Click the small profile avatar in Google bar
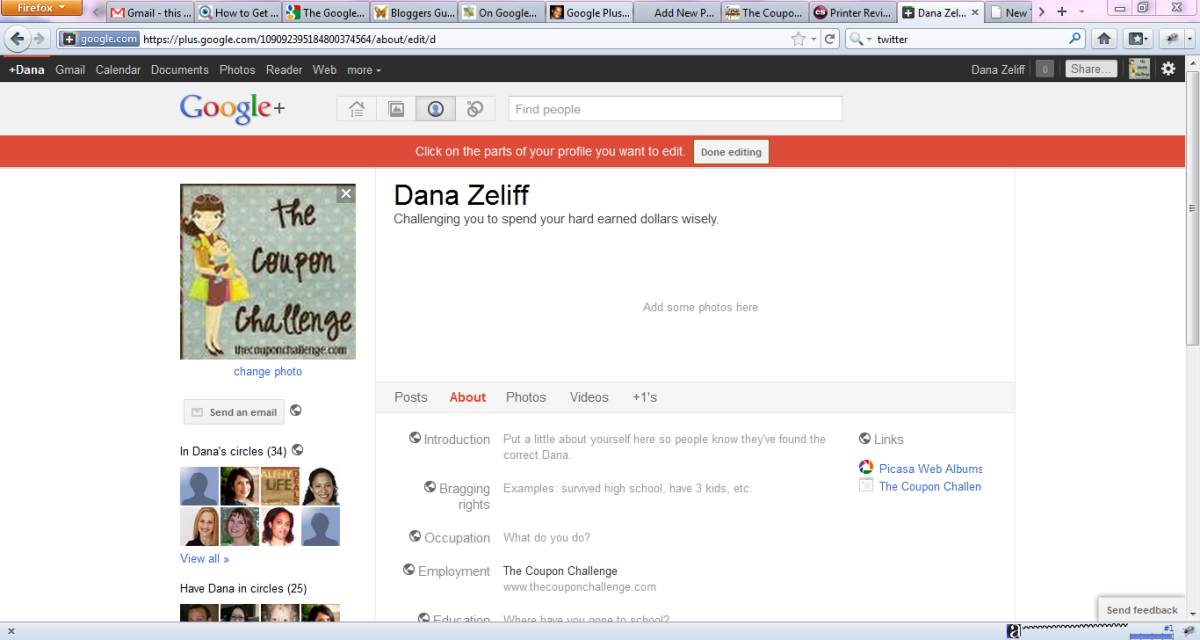The width and height of the screenshot is (1200, 640). (1139, 69)
